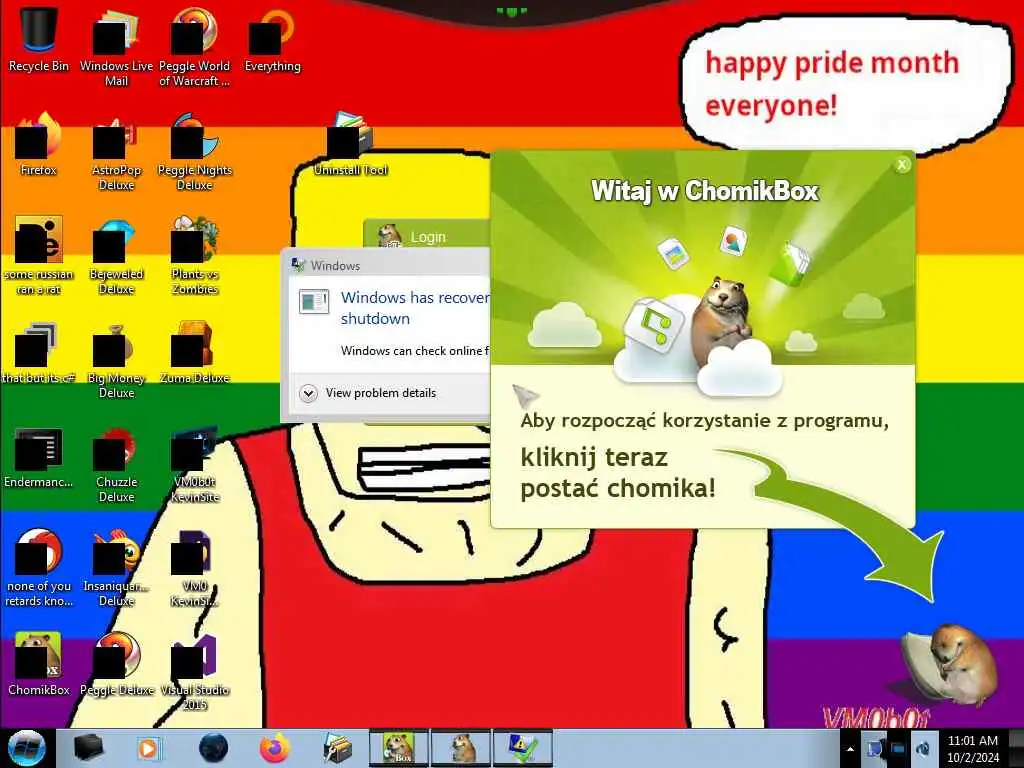Close the Witaj w ChomikBox welcome popup

(x=902, y=165)
